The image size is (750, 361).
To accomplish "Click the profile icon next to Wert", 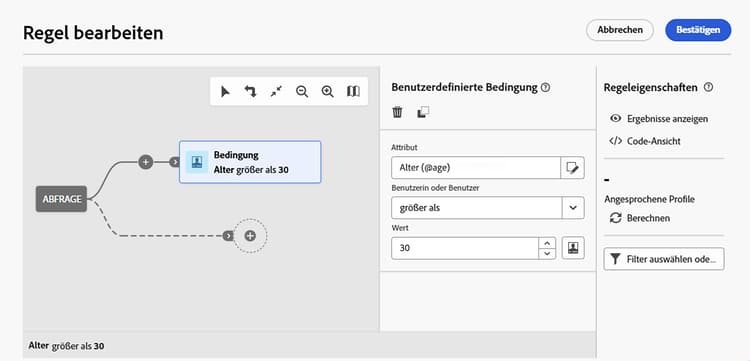I will (573, 248).
